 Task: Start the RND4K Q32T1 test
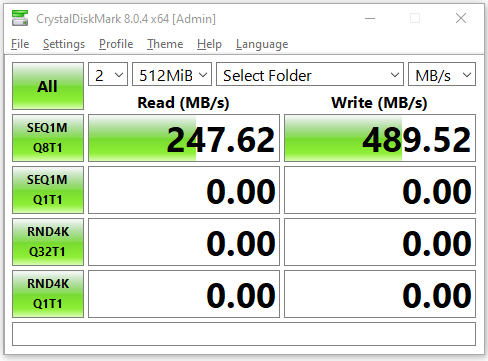[48, 242]
